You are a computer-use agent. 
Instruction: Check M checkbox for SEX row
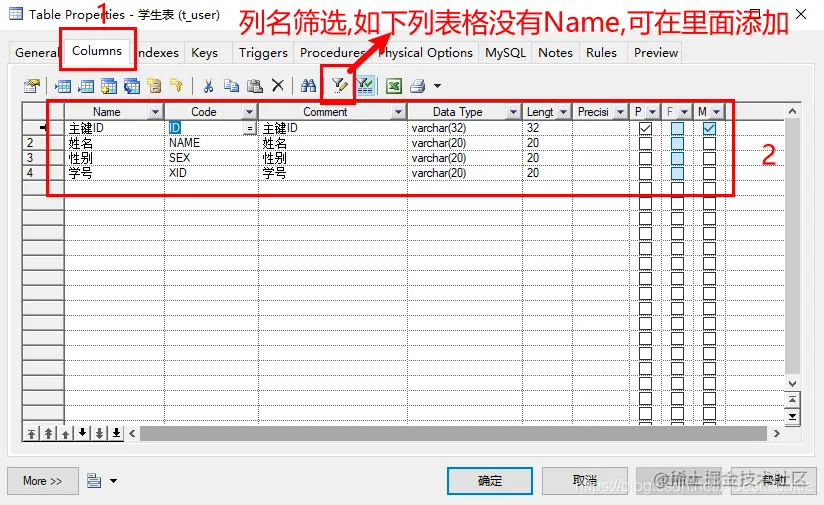pyautogui.click(x=709, y=158)
